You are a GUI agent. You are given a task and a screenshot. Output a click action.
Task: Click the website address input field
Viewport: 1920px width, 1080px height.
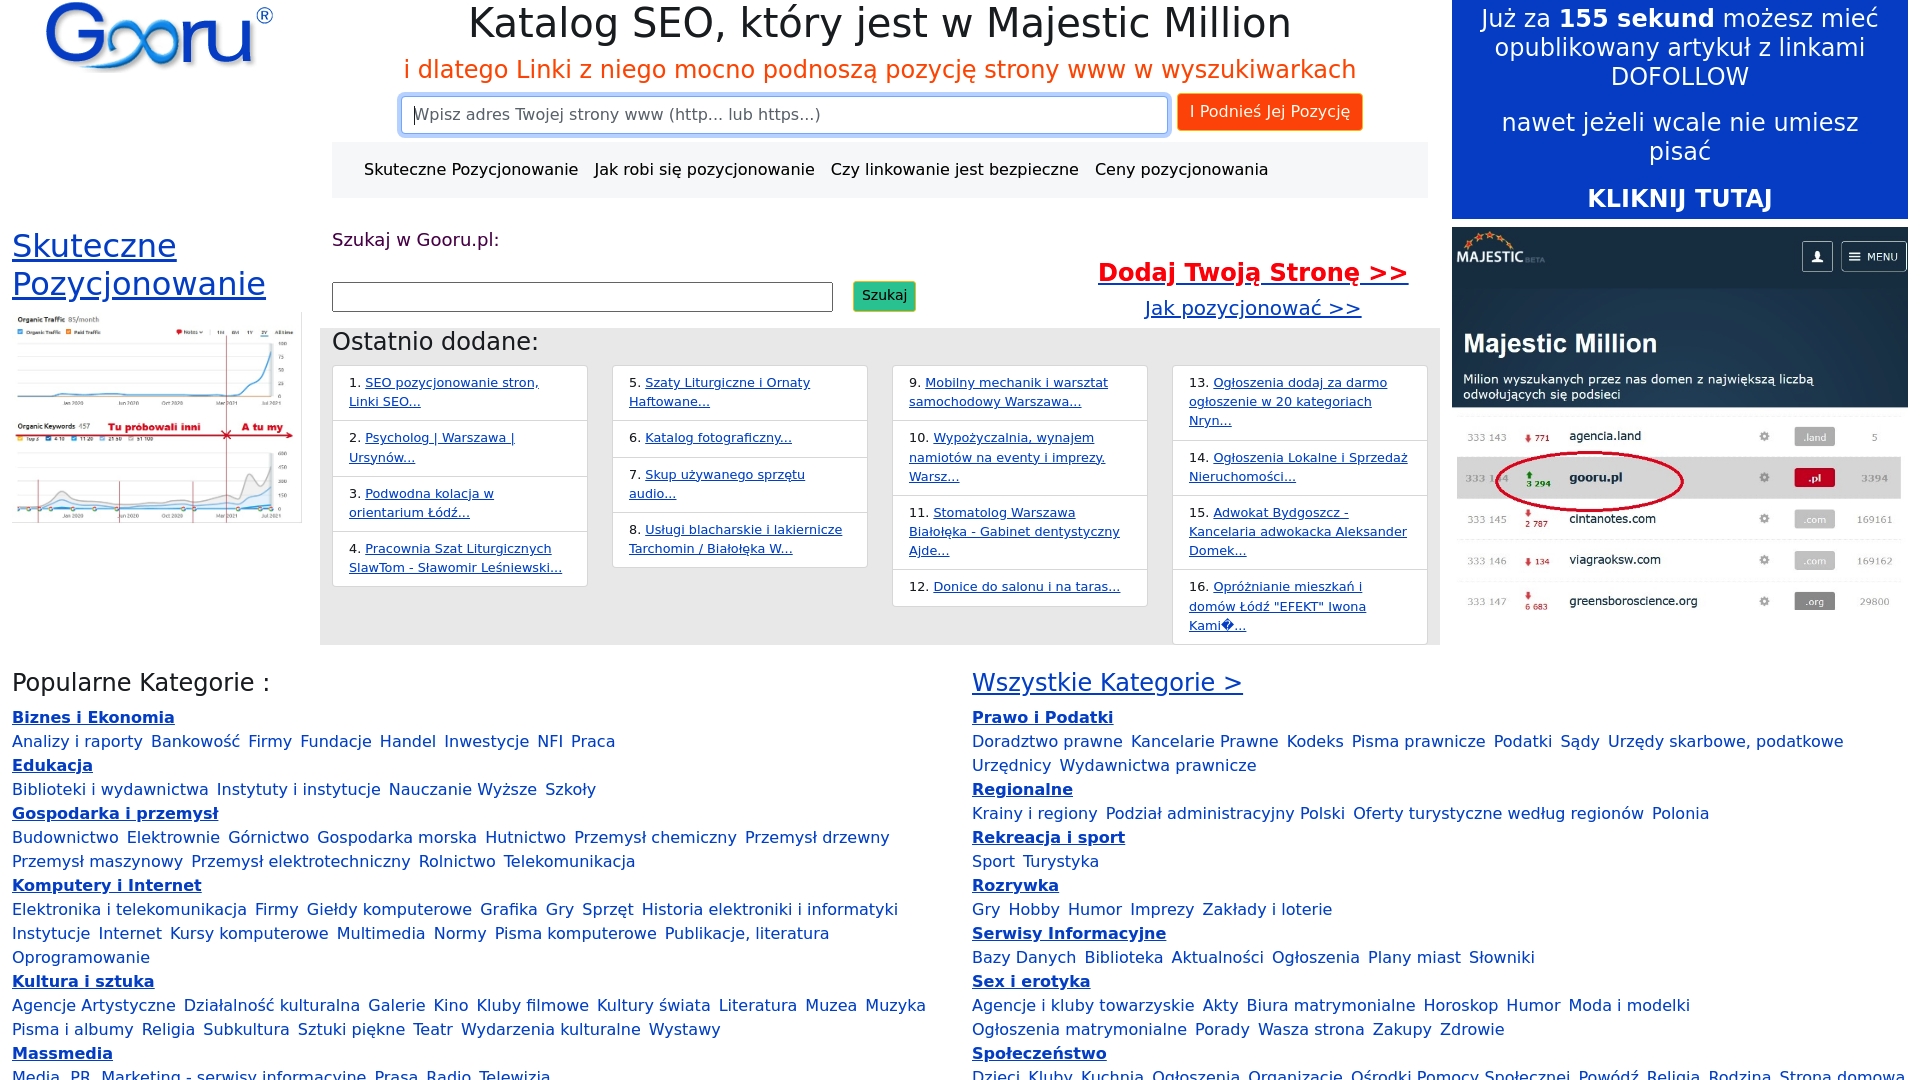(x=784, y=115)
